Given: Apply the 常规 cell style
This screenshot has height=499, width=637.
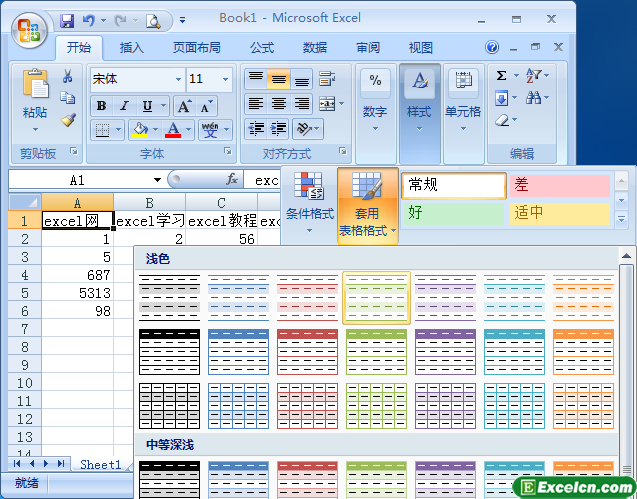Looking at the screenshot, I should tap(454, 186).
